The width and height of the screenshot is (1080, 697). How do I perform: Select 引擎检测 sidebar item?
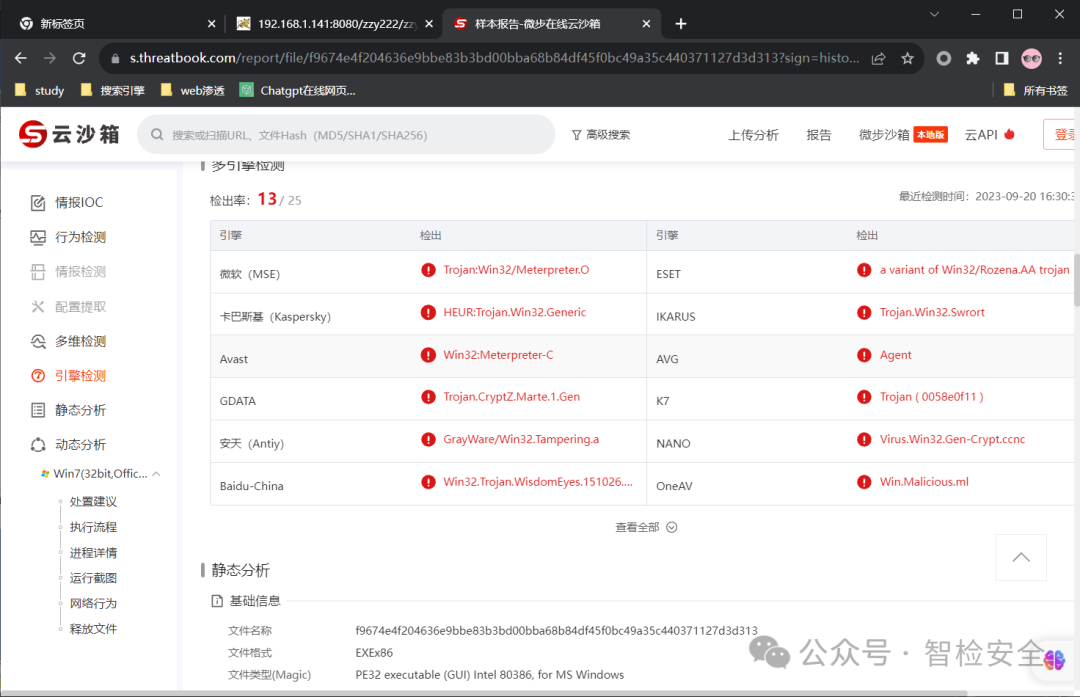68,375
